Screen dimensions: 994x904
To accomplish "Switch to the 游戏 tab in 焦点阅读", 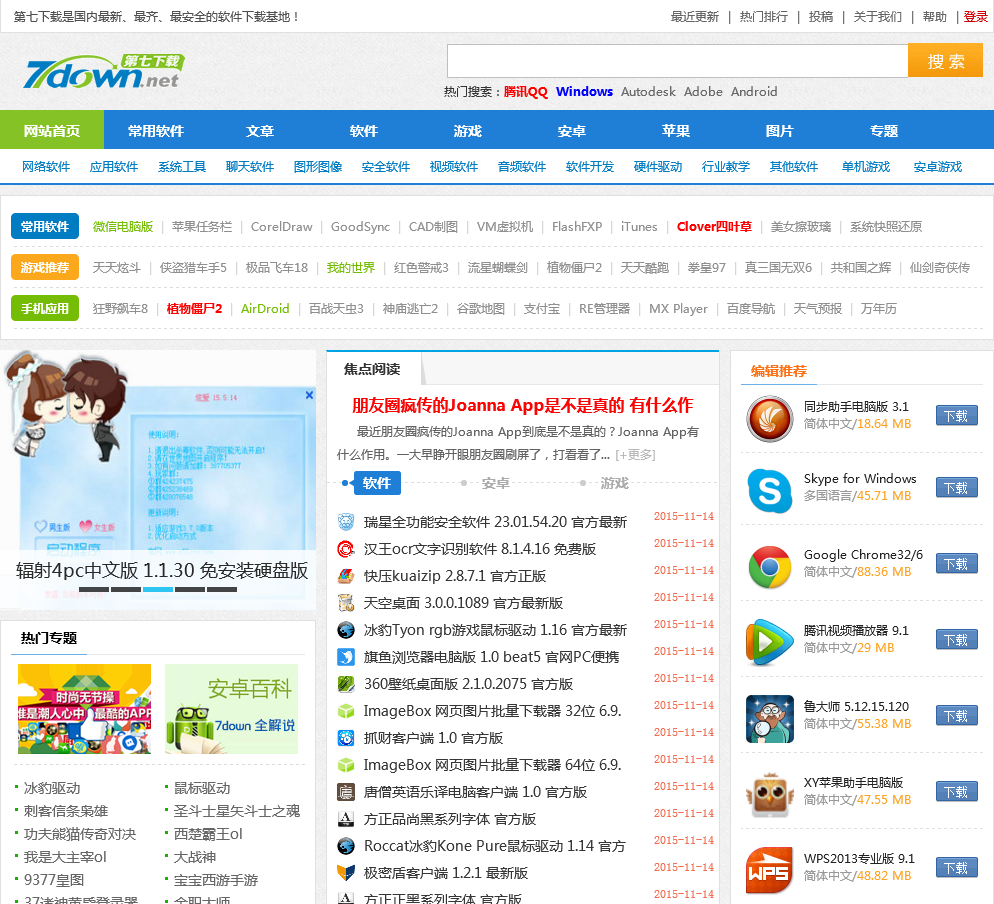I will click(614, 483).
